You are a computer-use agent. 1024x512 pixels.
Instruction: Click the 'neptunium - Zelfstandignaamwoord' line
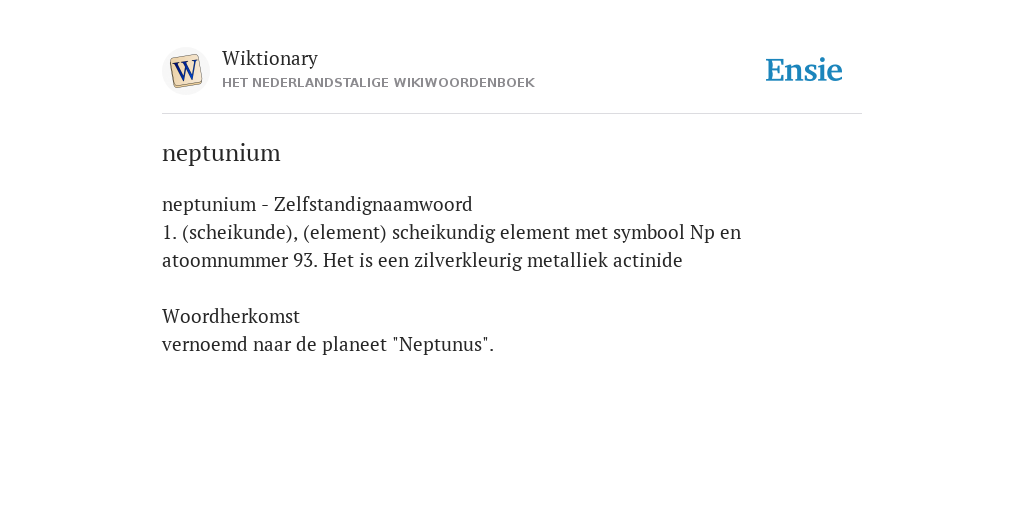pyautogui.click(x=317, y=204)
